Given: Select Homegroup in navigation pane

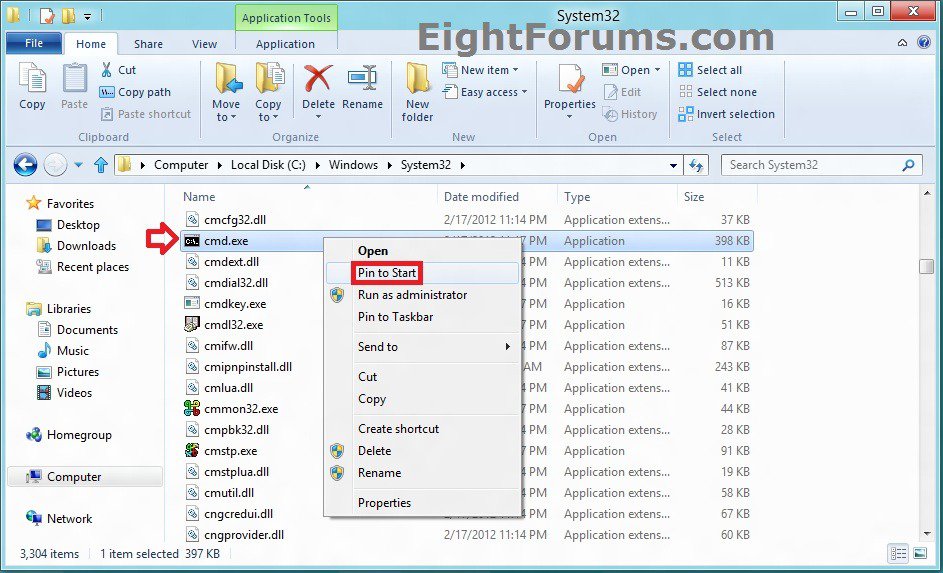Looking at the screenshot, I should [79, 435].
